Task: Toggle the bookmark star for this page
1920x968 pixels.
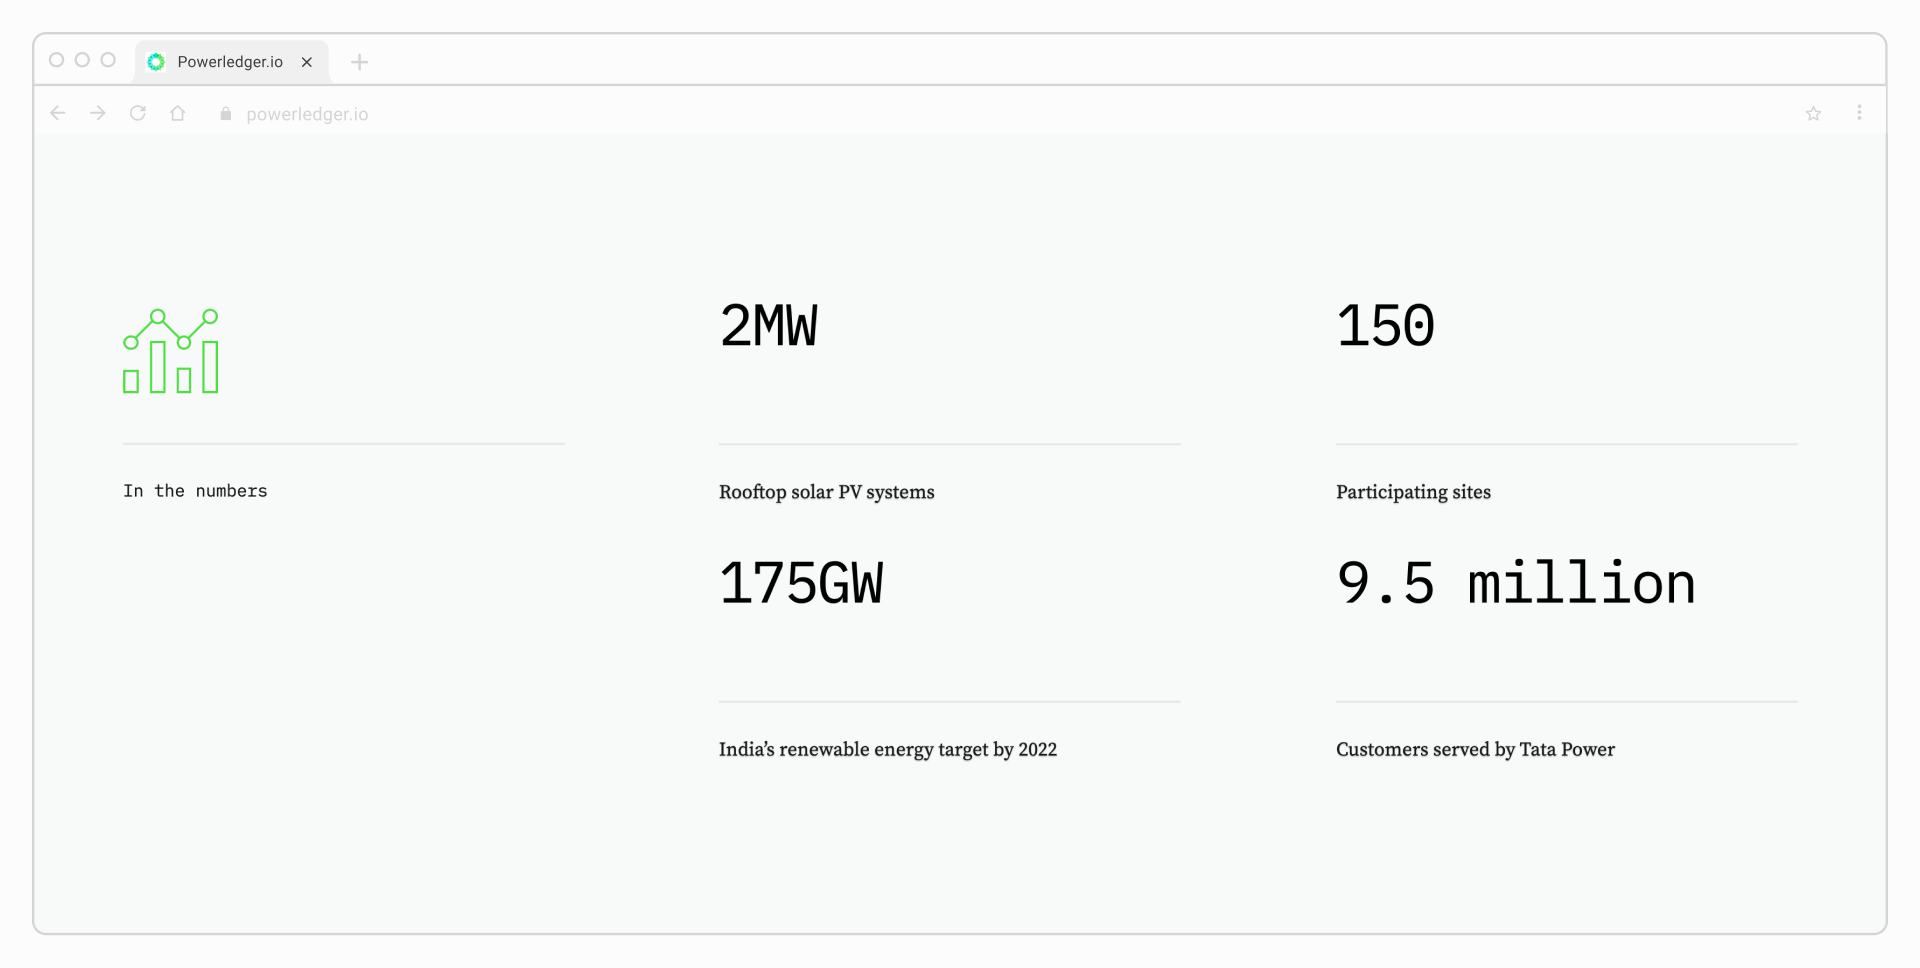Action: pyautogui.click(x=1813, y=113)
